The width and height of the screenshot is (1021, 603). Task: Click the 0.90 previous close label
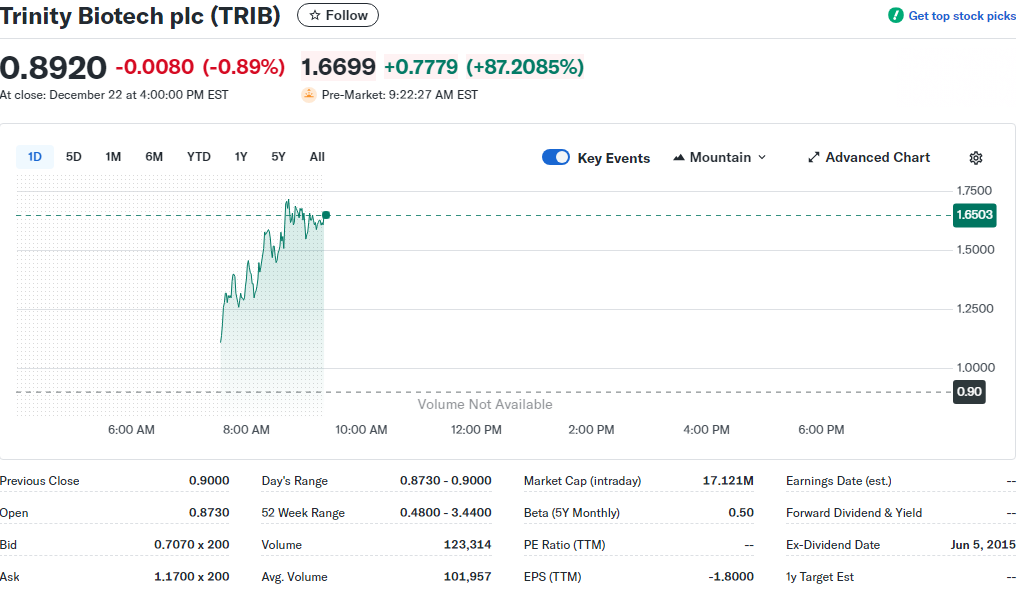click(x=969, y=392)
